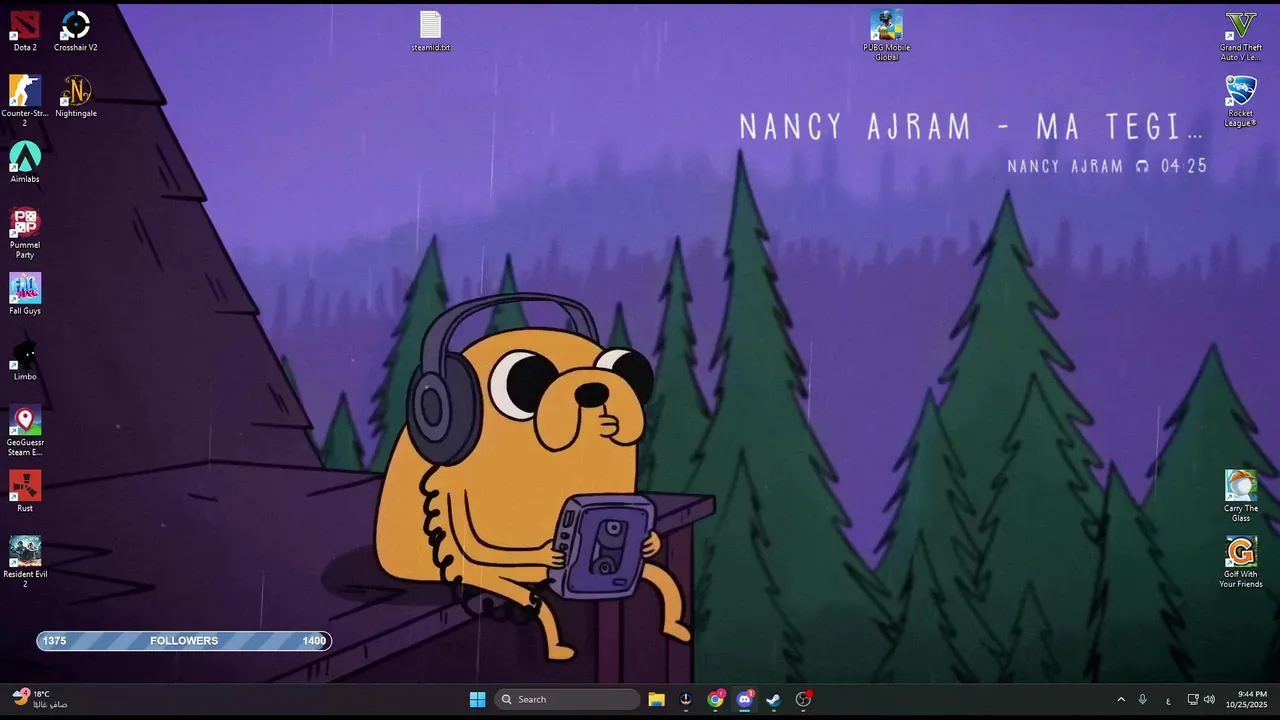Select Golf With Your Friends icon

[1241, 563]
